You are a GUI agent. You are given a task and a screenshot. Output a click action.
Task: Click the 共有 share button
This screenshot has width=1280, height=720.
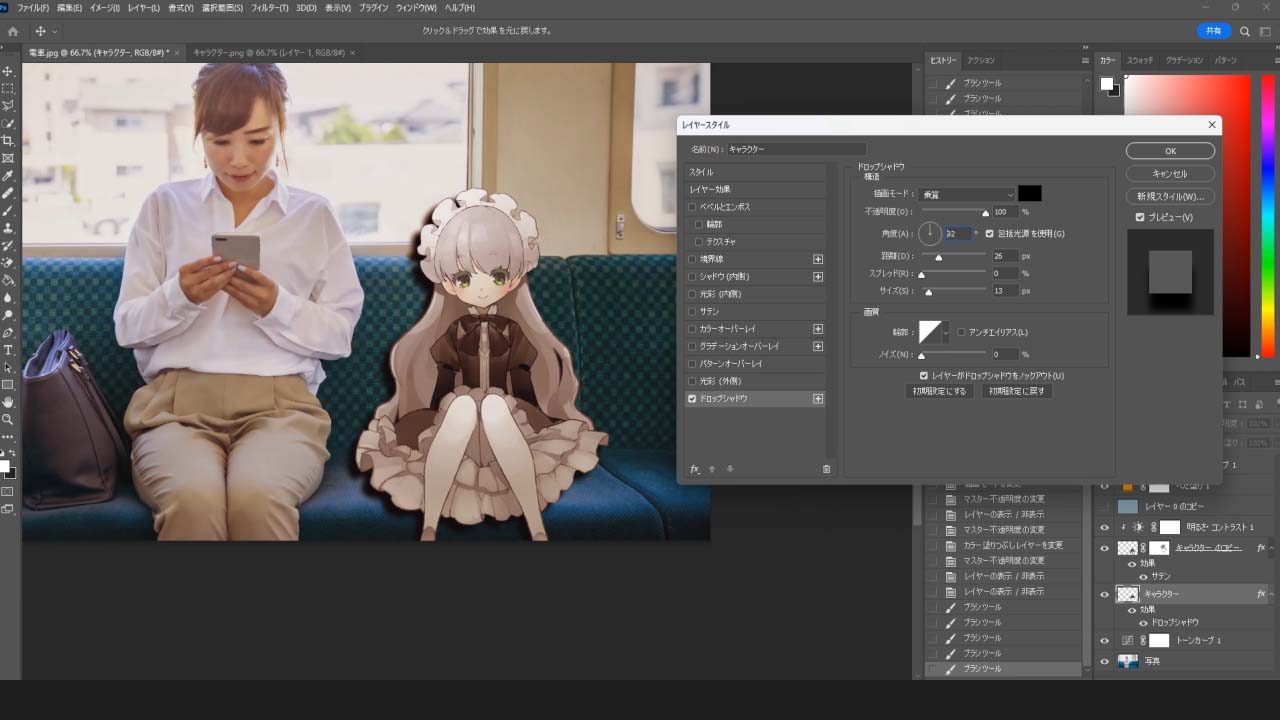pos(1213,31)
